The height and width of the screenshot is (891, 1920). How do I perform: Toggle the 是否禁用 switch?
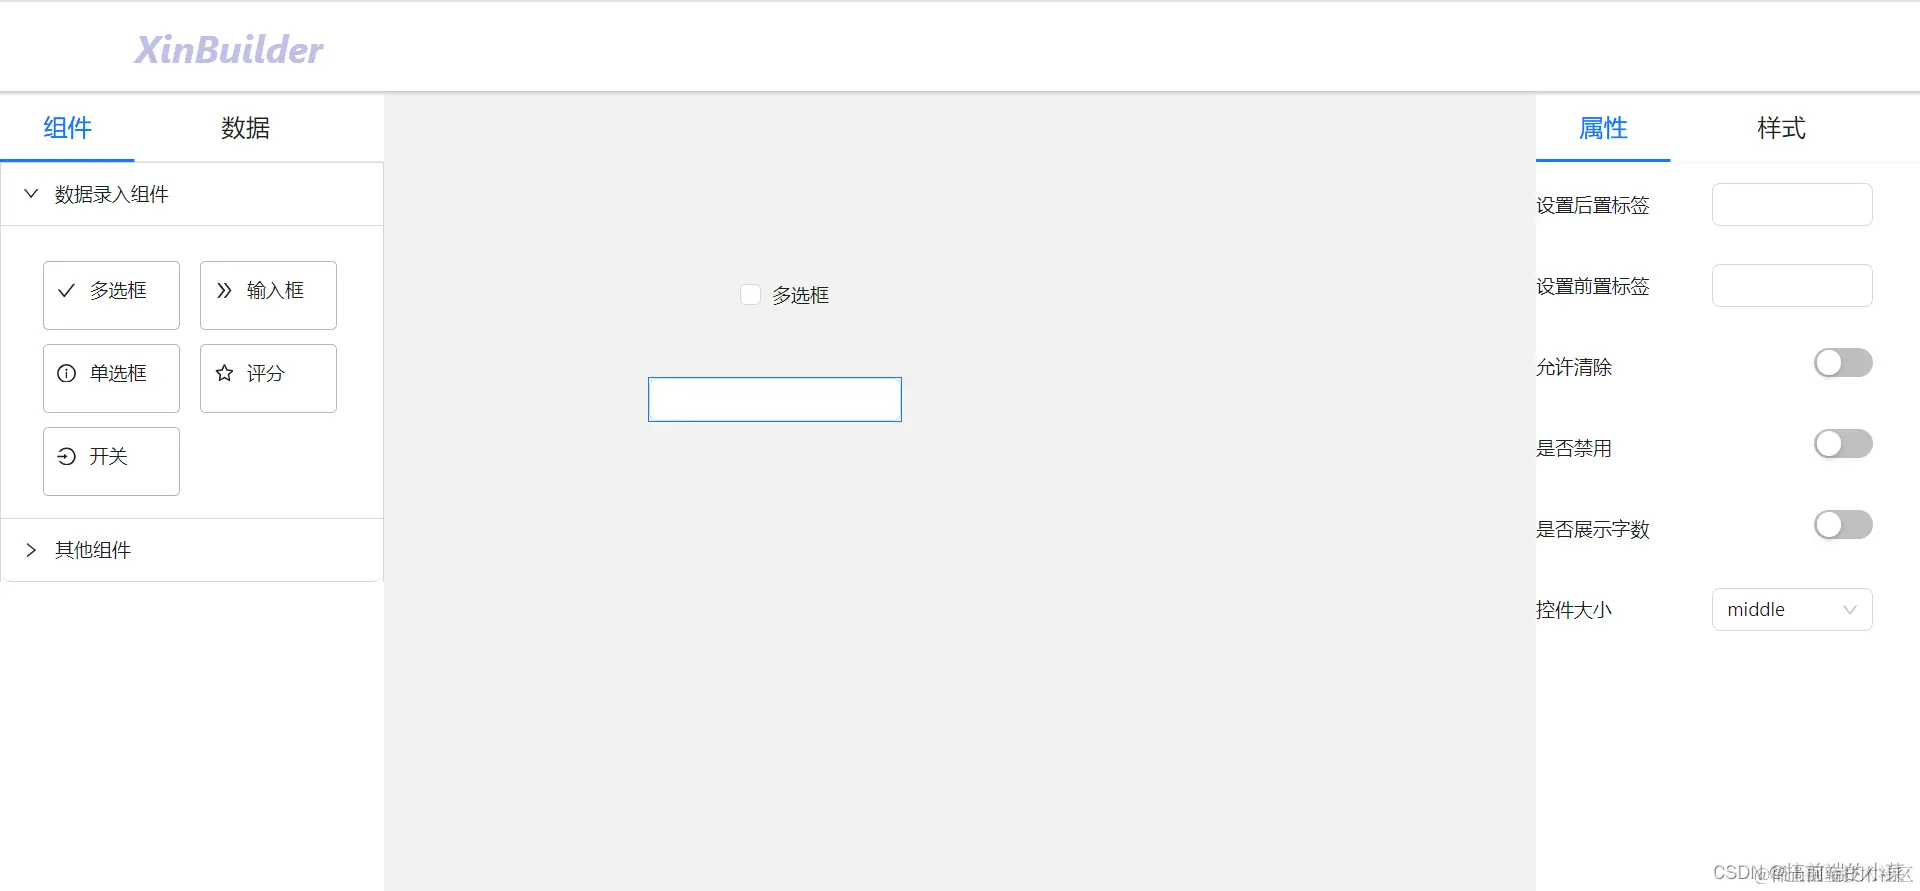[1843, 444]
